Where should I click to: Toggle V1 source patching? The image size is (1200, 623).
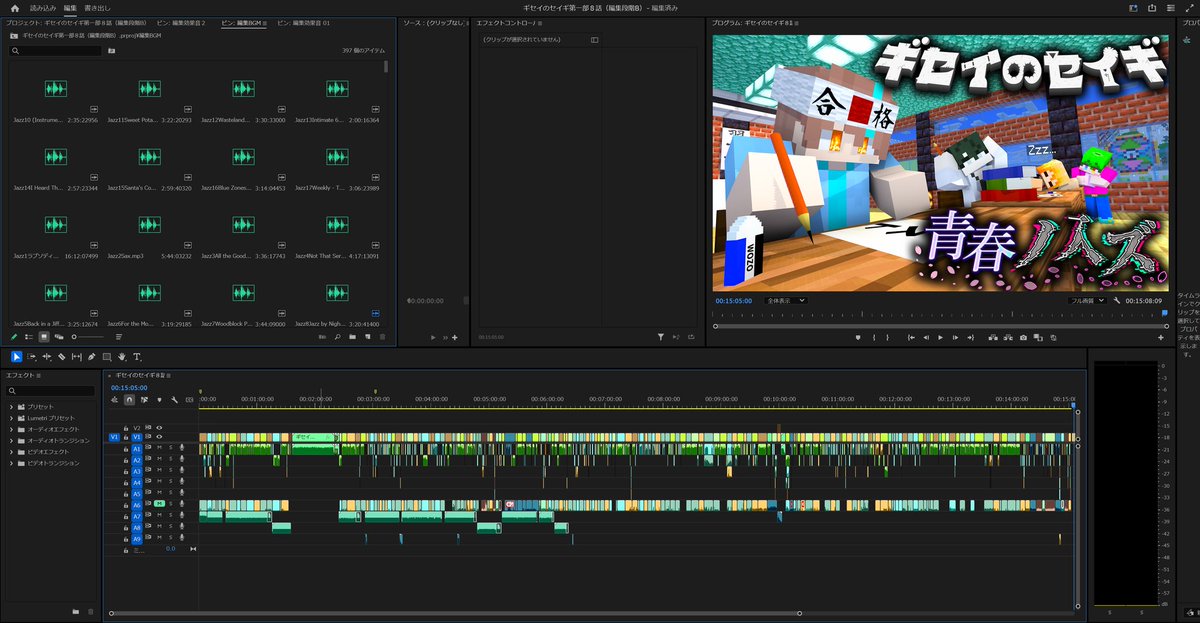click(x=114, y=437)
